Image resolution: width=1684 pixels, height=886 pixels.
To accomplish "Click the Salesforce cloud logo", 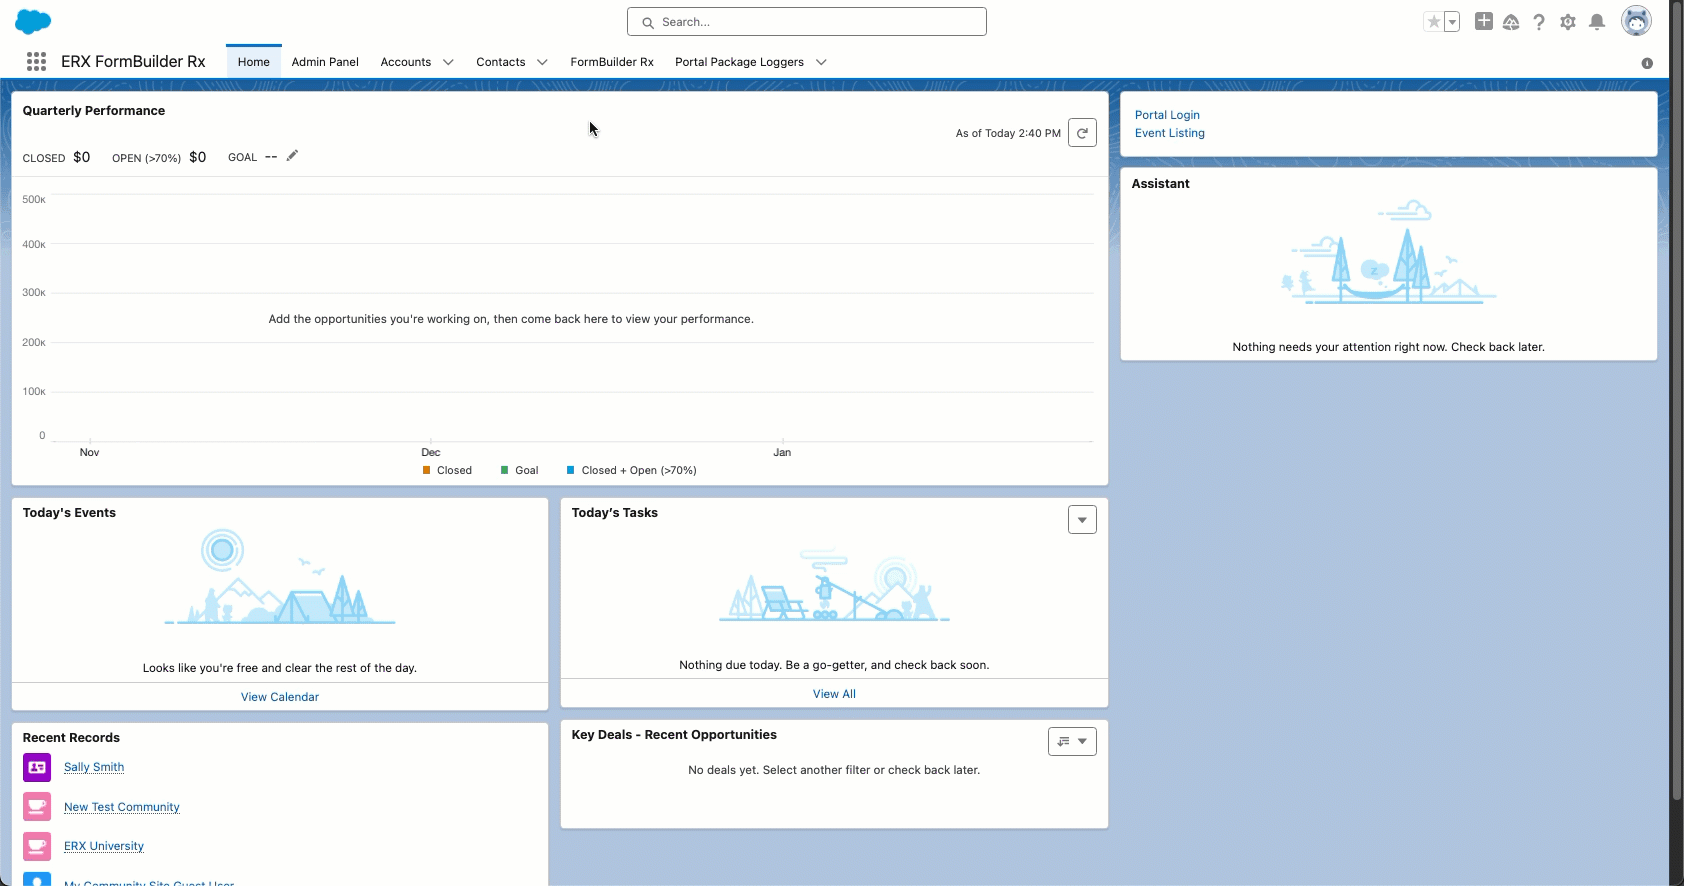I will pos(33,21).
